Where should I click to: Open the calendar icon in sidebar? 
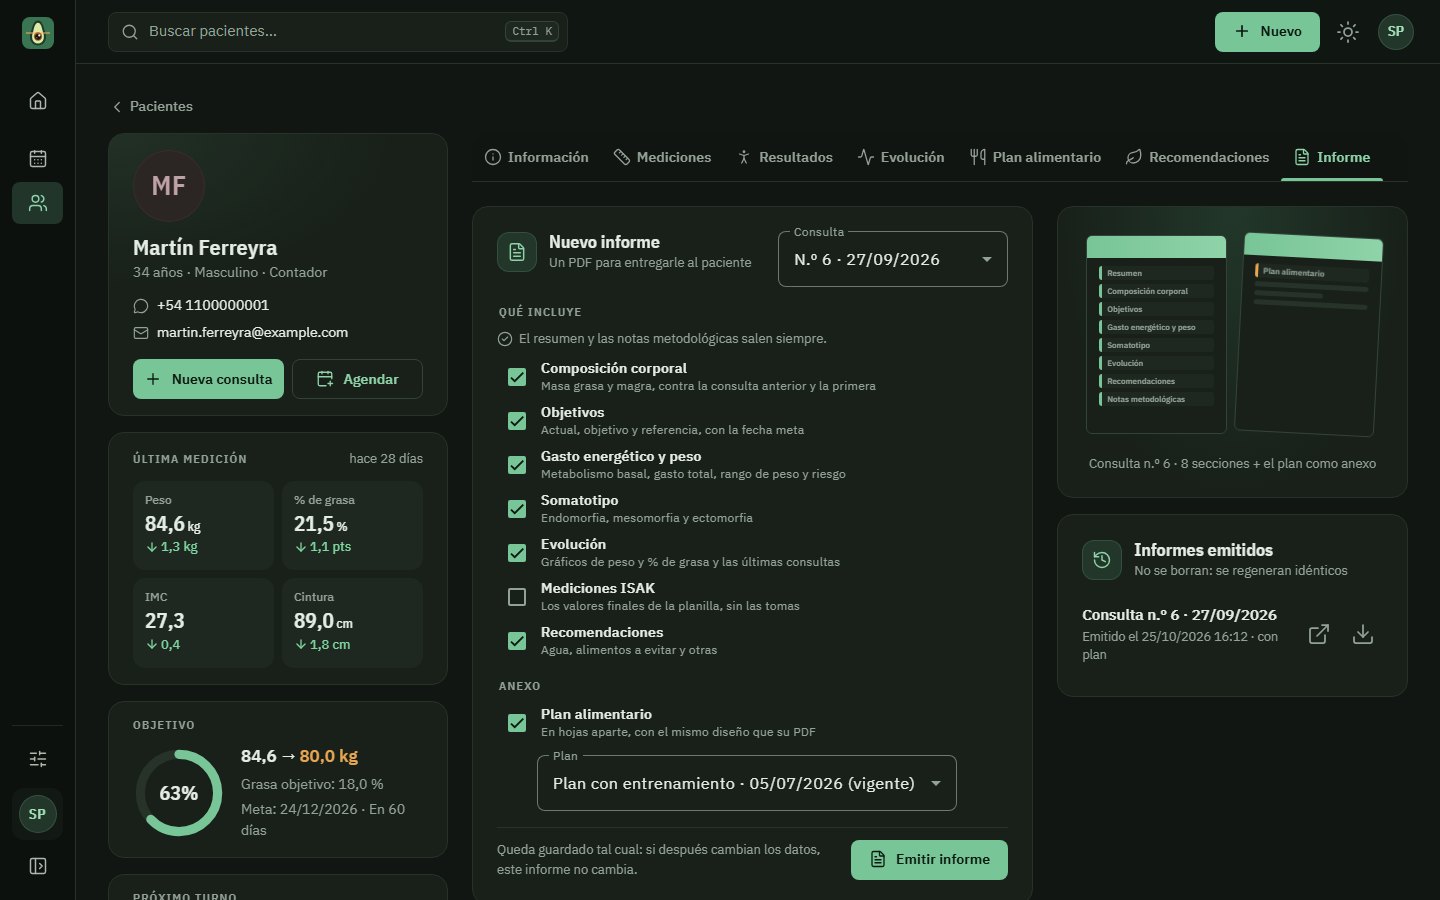38,158
